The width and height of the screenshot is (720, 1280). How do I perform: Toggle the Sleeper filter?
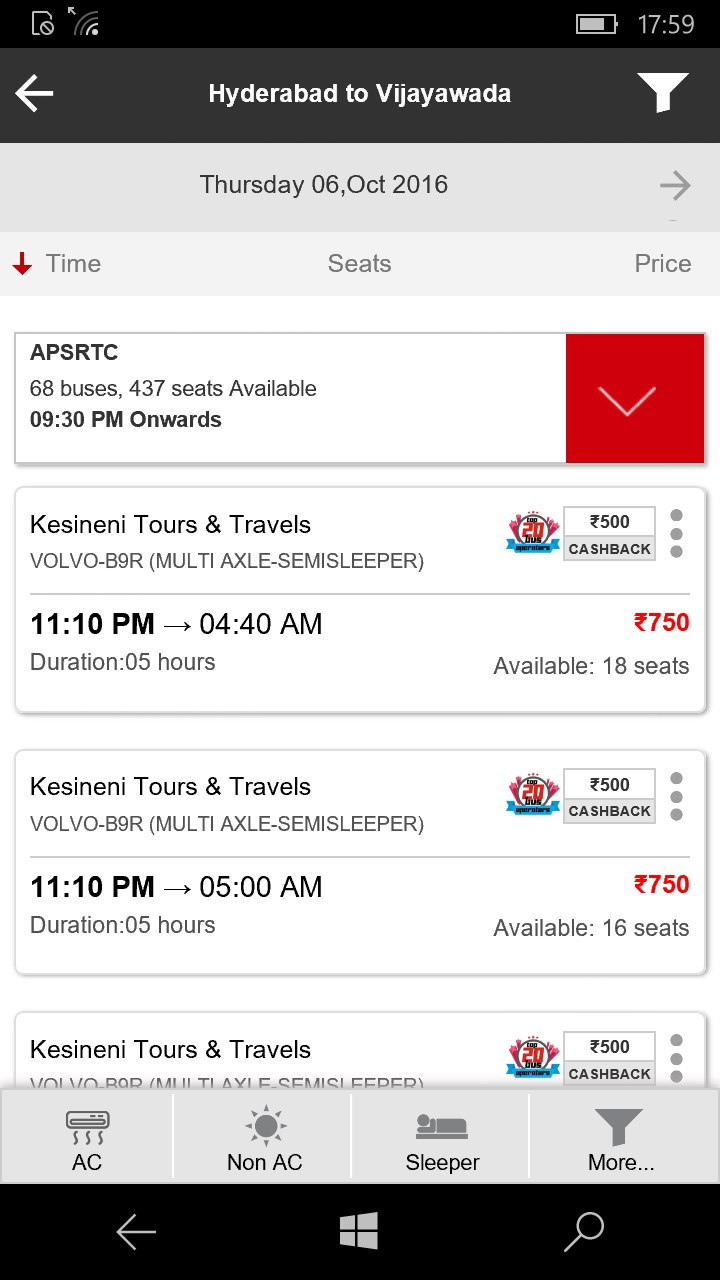(x=442, y=1140)
